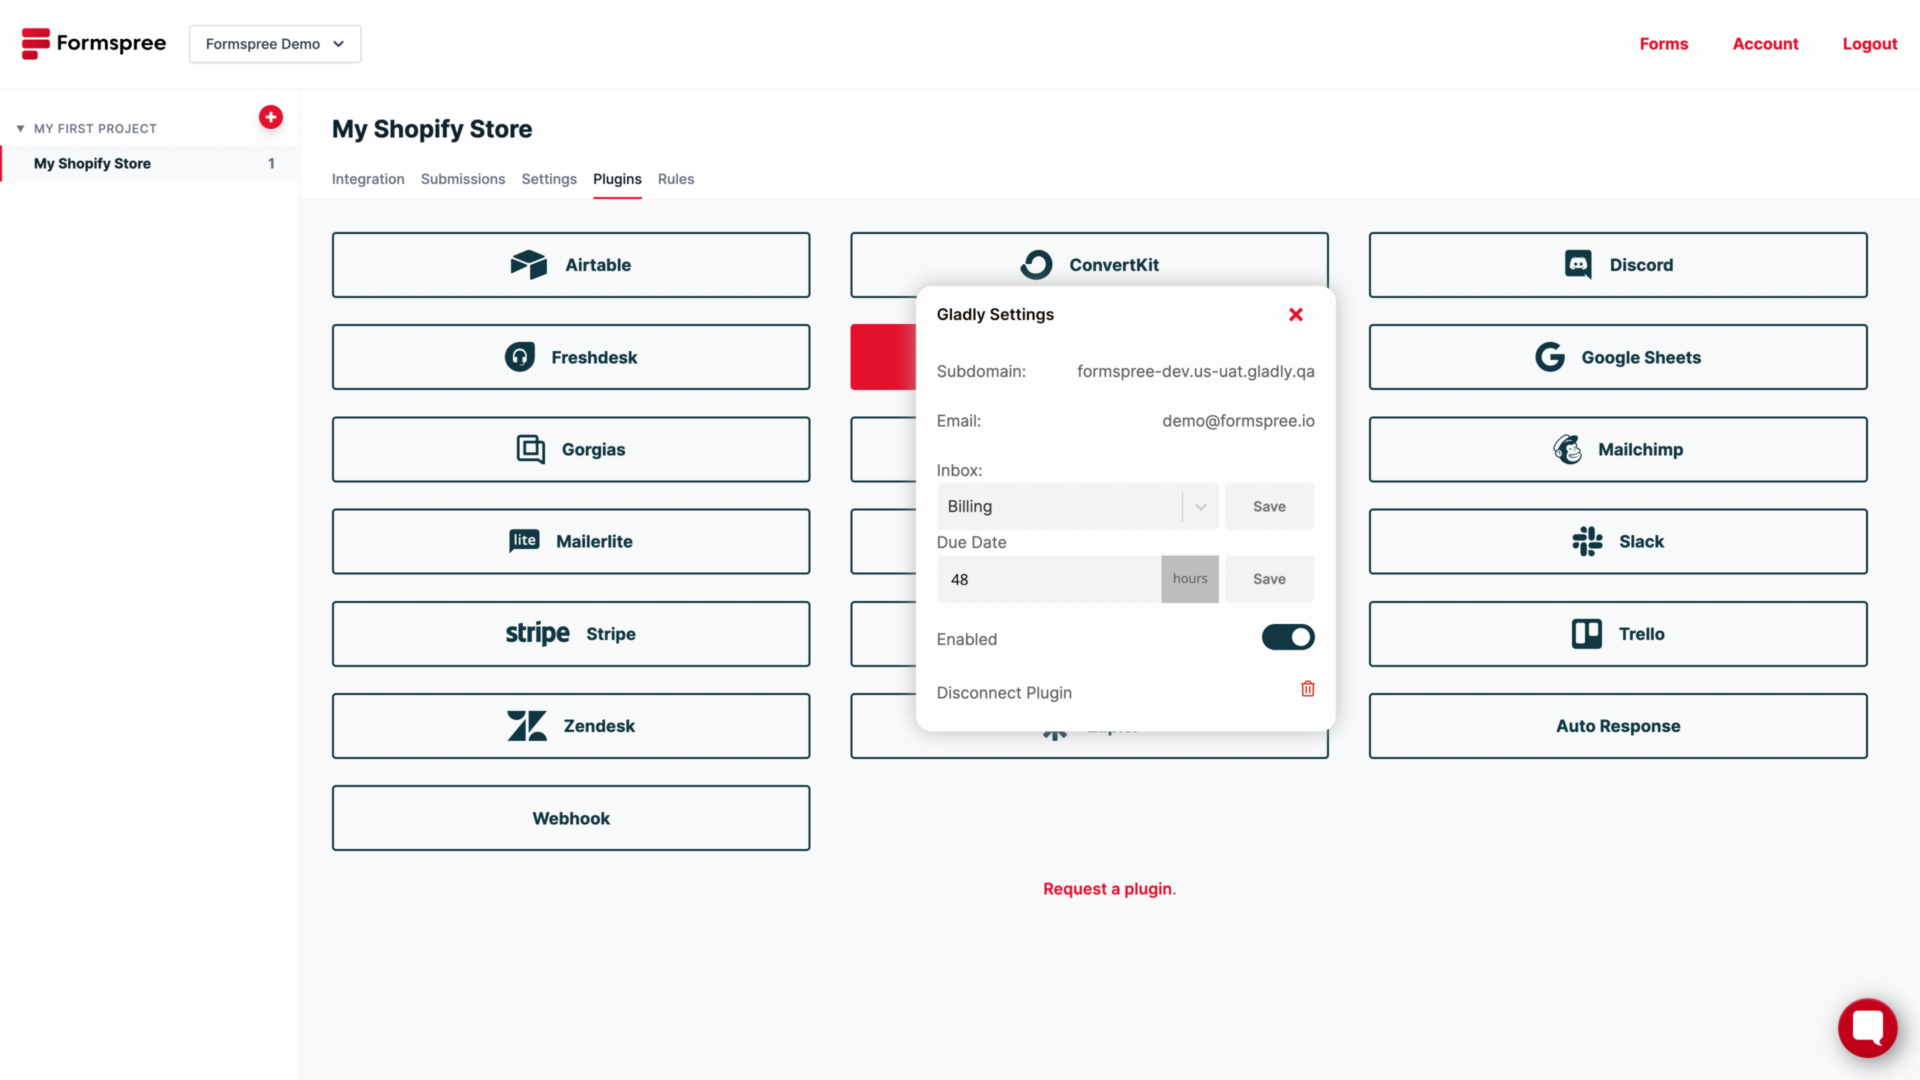Toggle the Gladly Enabled switch off
1920x1080 pixels.
[1287, 638]
